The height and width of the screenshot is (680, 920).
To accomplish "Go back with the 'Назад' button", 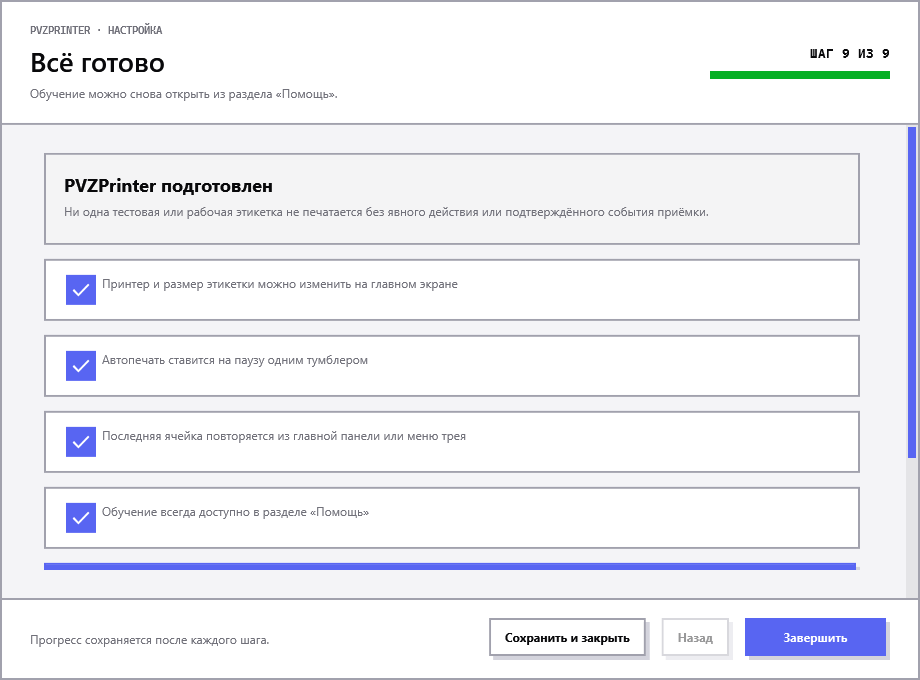I will (695, 637).
